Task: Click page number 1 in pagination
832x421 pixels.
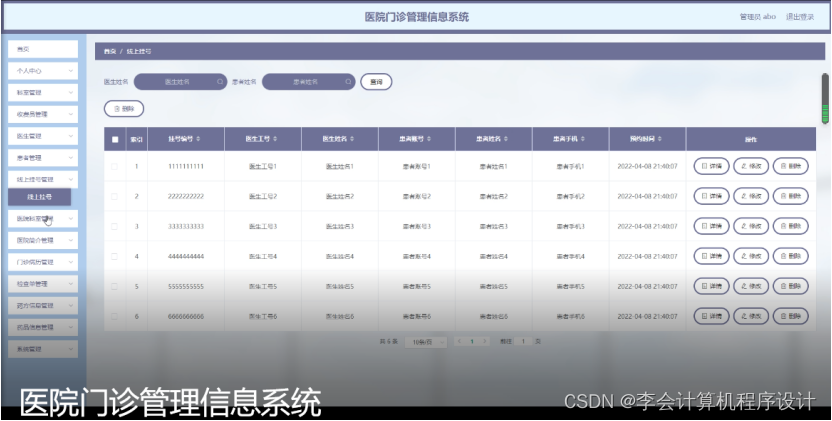Action: click(x=472, y=341)
